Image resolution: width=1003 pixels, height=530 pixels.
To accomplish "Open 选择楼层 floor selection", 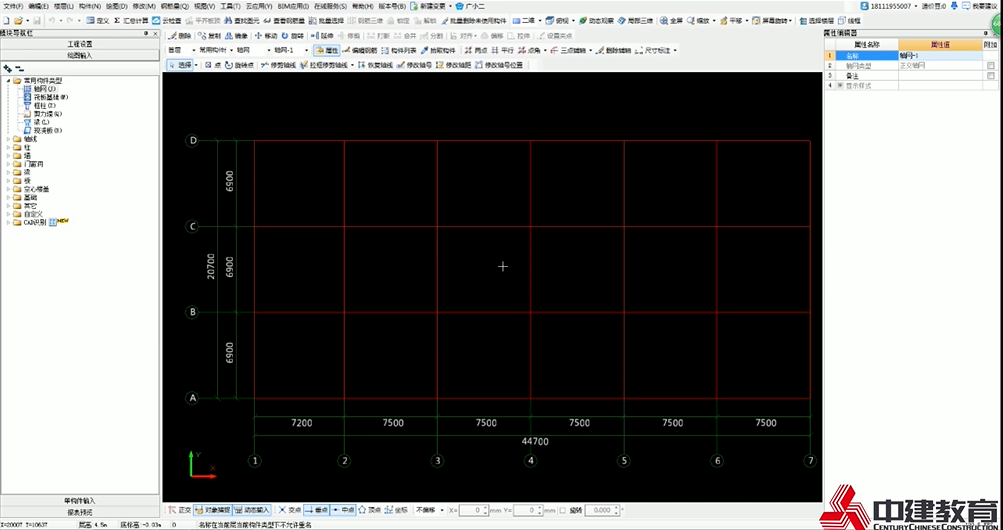I will [816, 20].
